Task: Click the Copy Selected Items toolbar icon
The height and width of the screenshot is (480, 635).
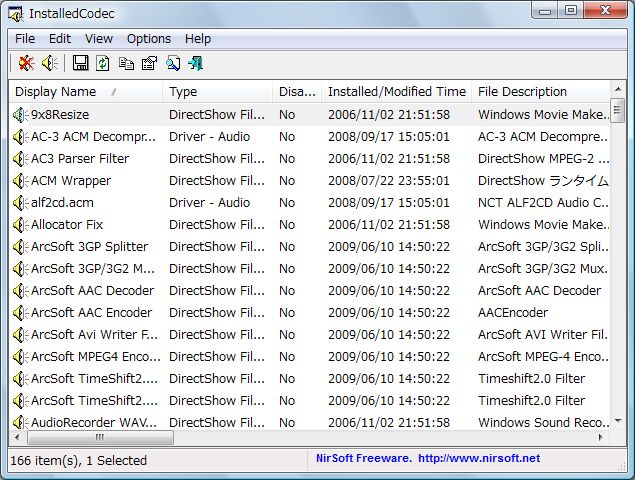Action: click(126, 63)
